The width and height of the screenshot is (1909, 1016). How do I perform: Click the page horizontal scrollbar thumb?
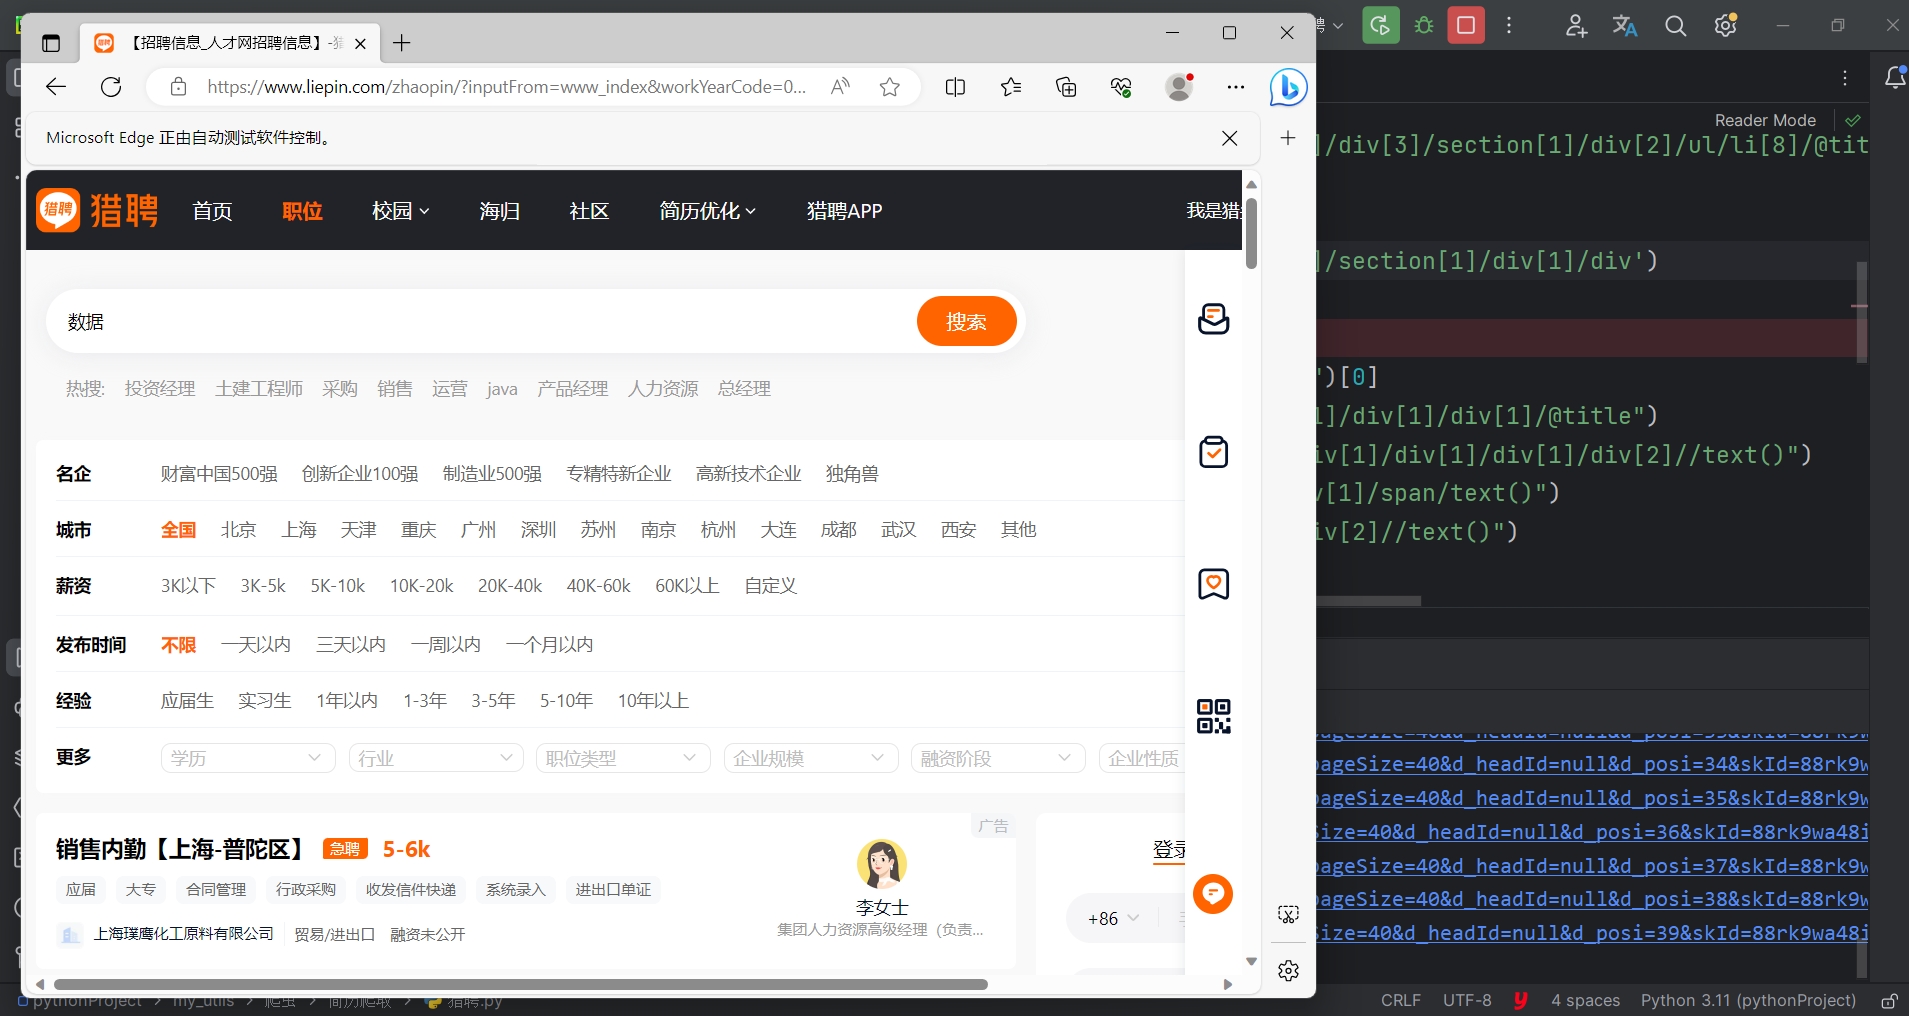pos(521,984)
